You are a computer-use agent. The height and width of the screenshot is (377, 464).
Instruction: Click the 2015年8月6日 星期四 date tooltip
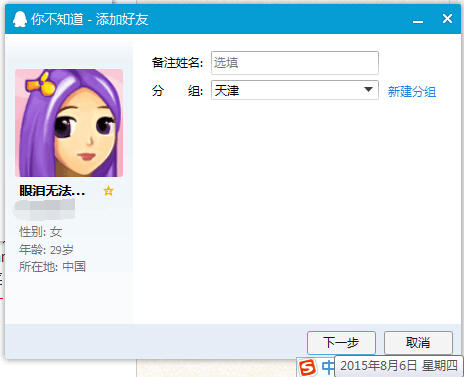pyautogui.click(x=399, y=366)
